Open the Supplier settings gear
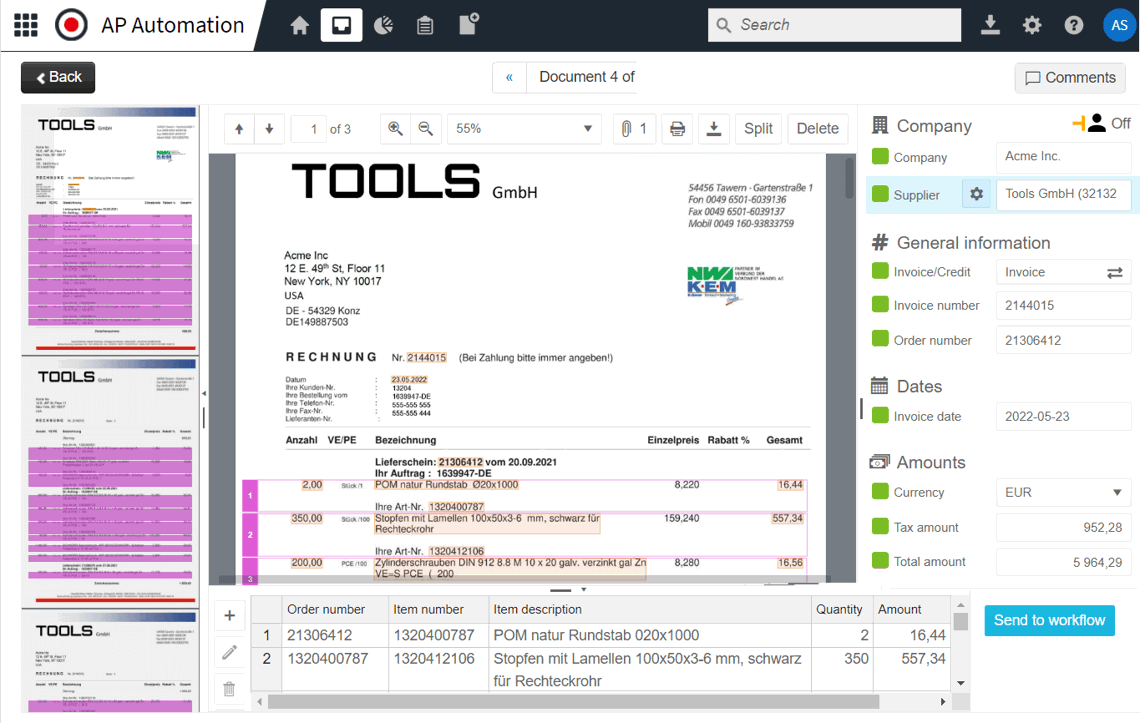 tap(976, 194)
